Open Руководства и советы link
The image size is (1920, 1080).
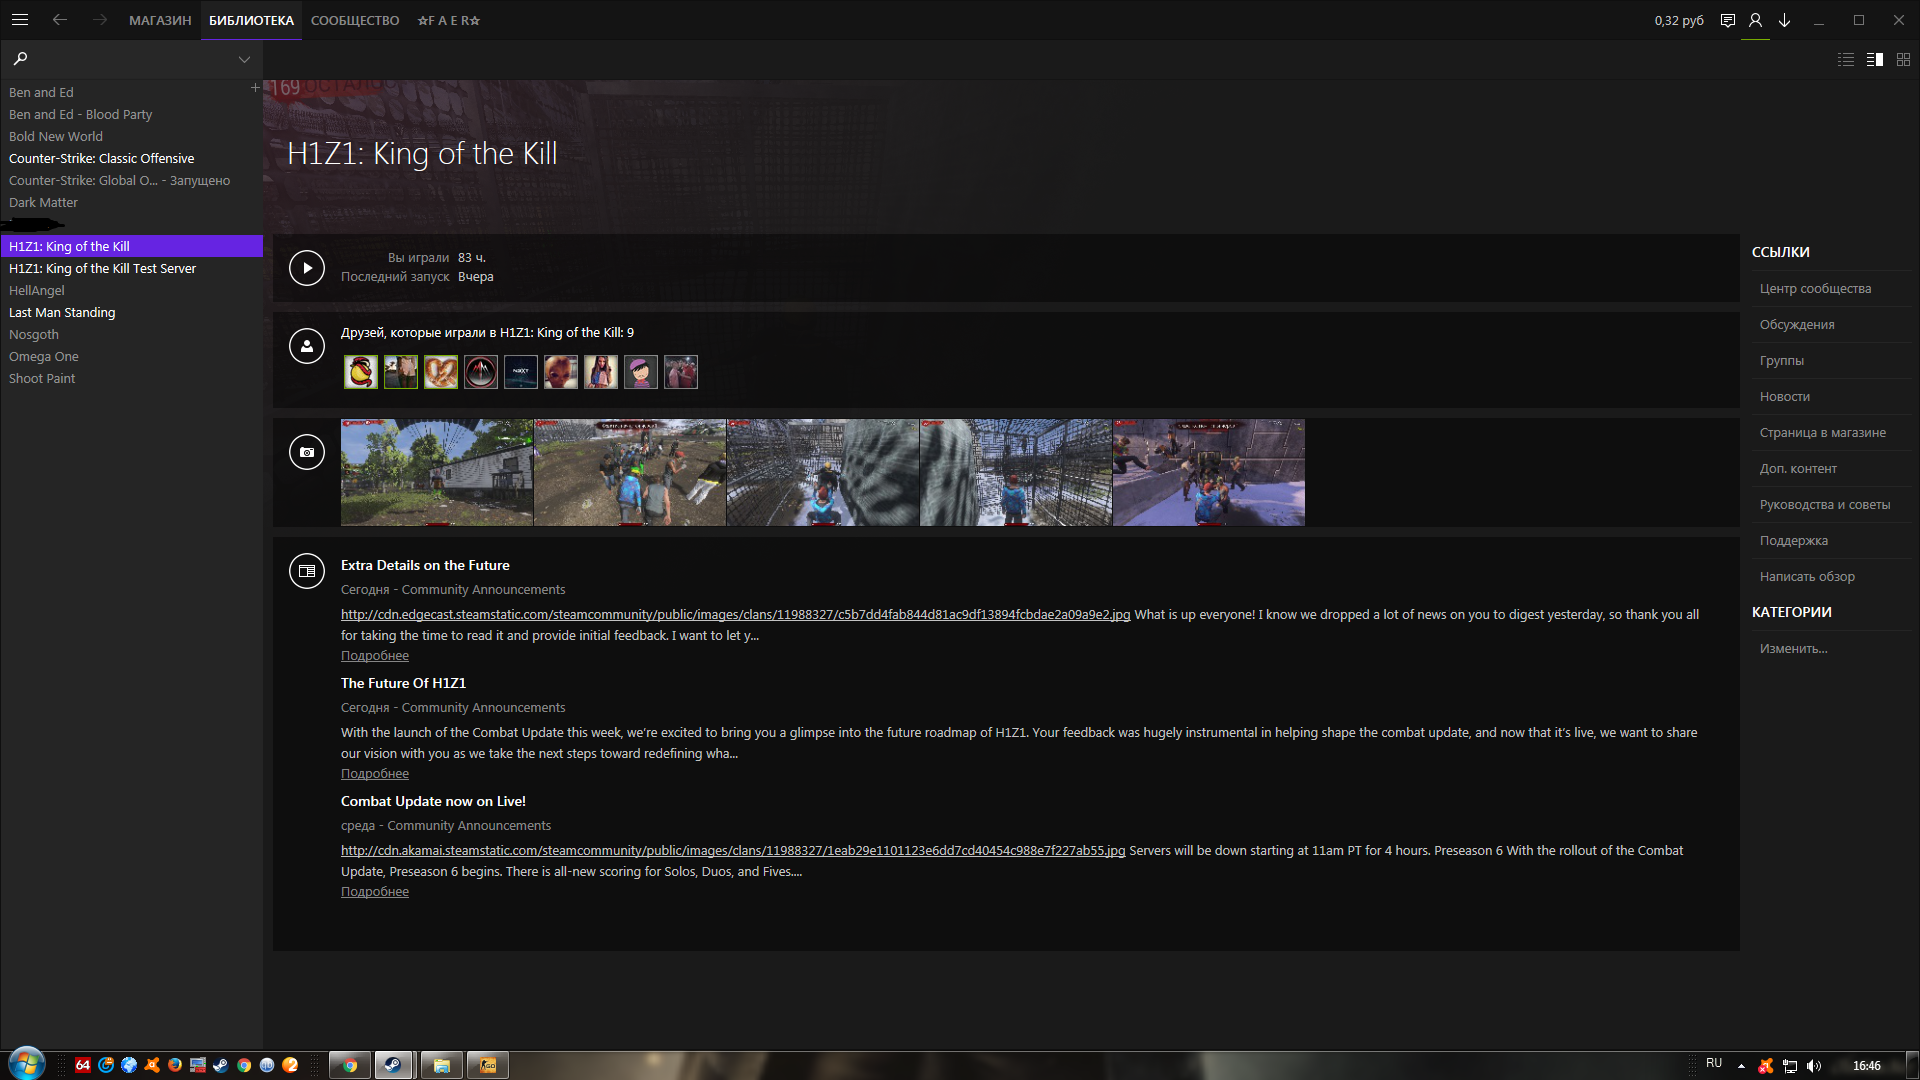point(1825,505)
